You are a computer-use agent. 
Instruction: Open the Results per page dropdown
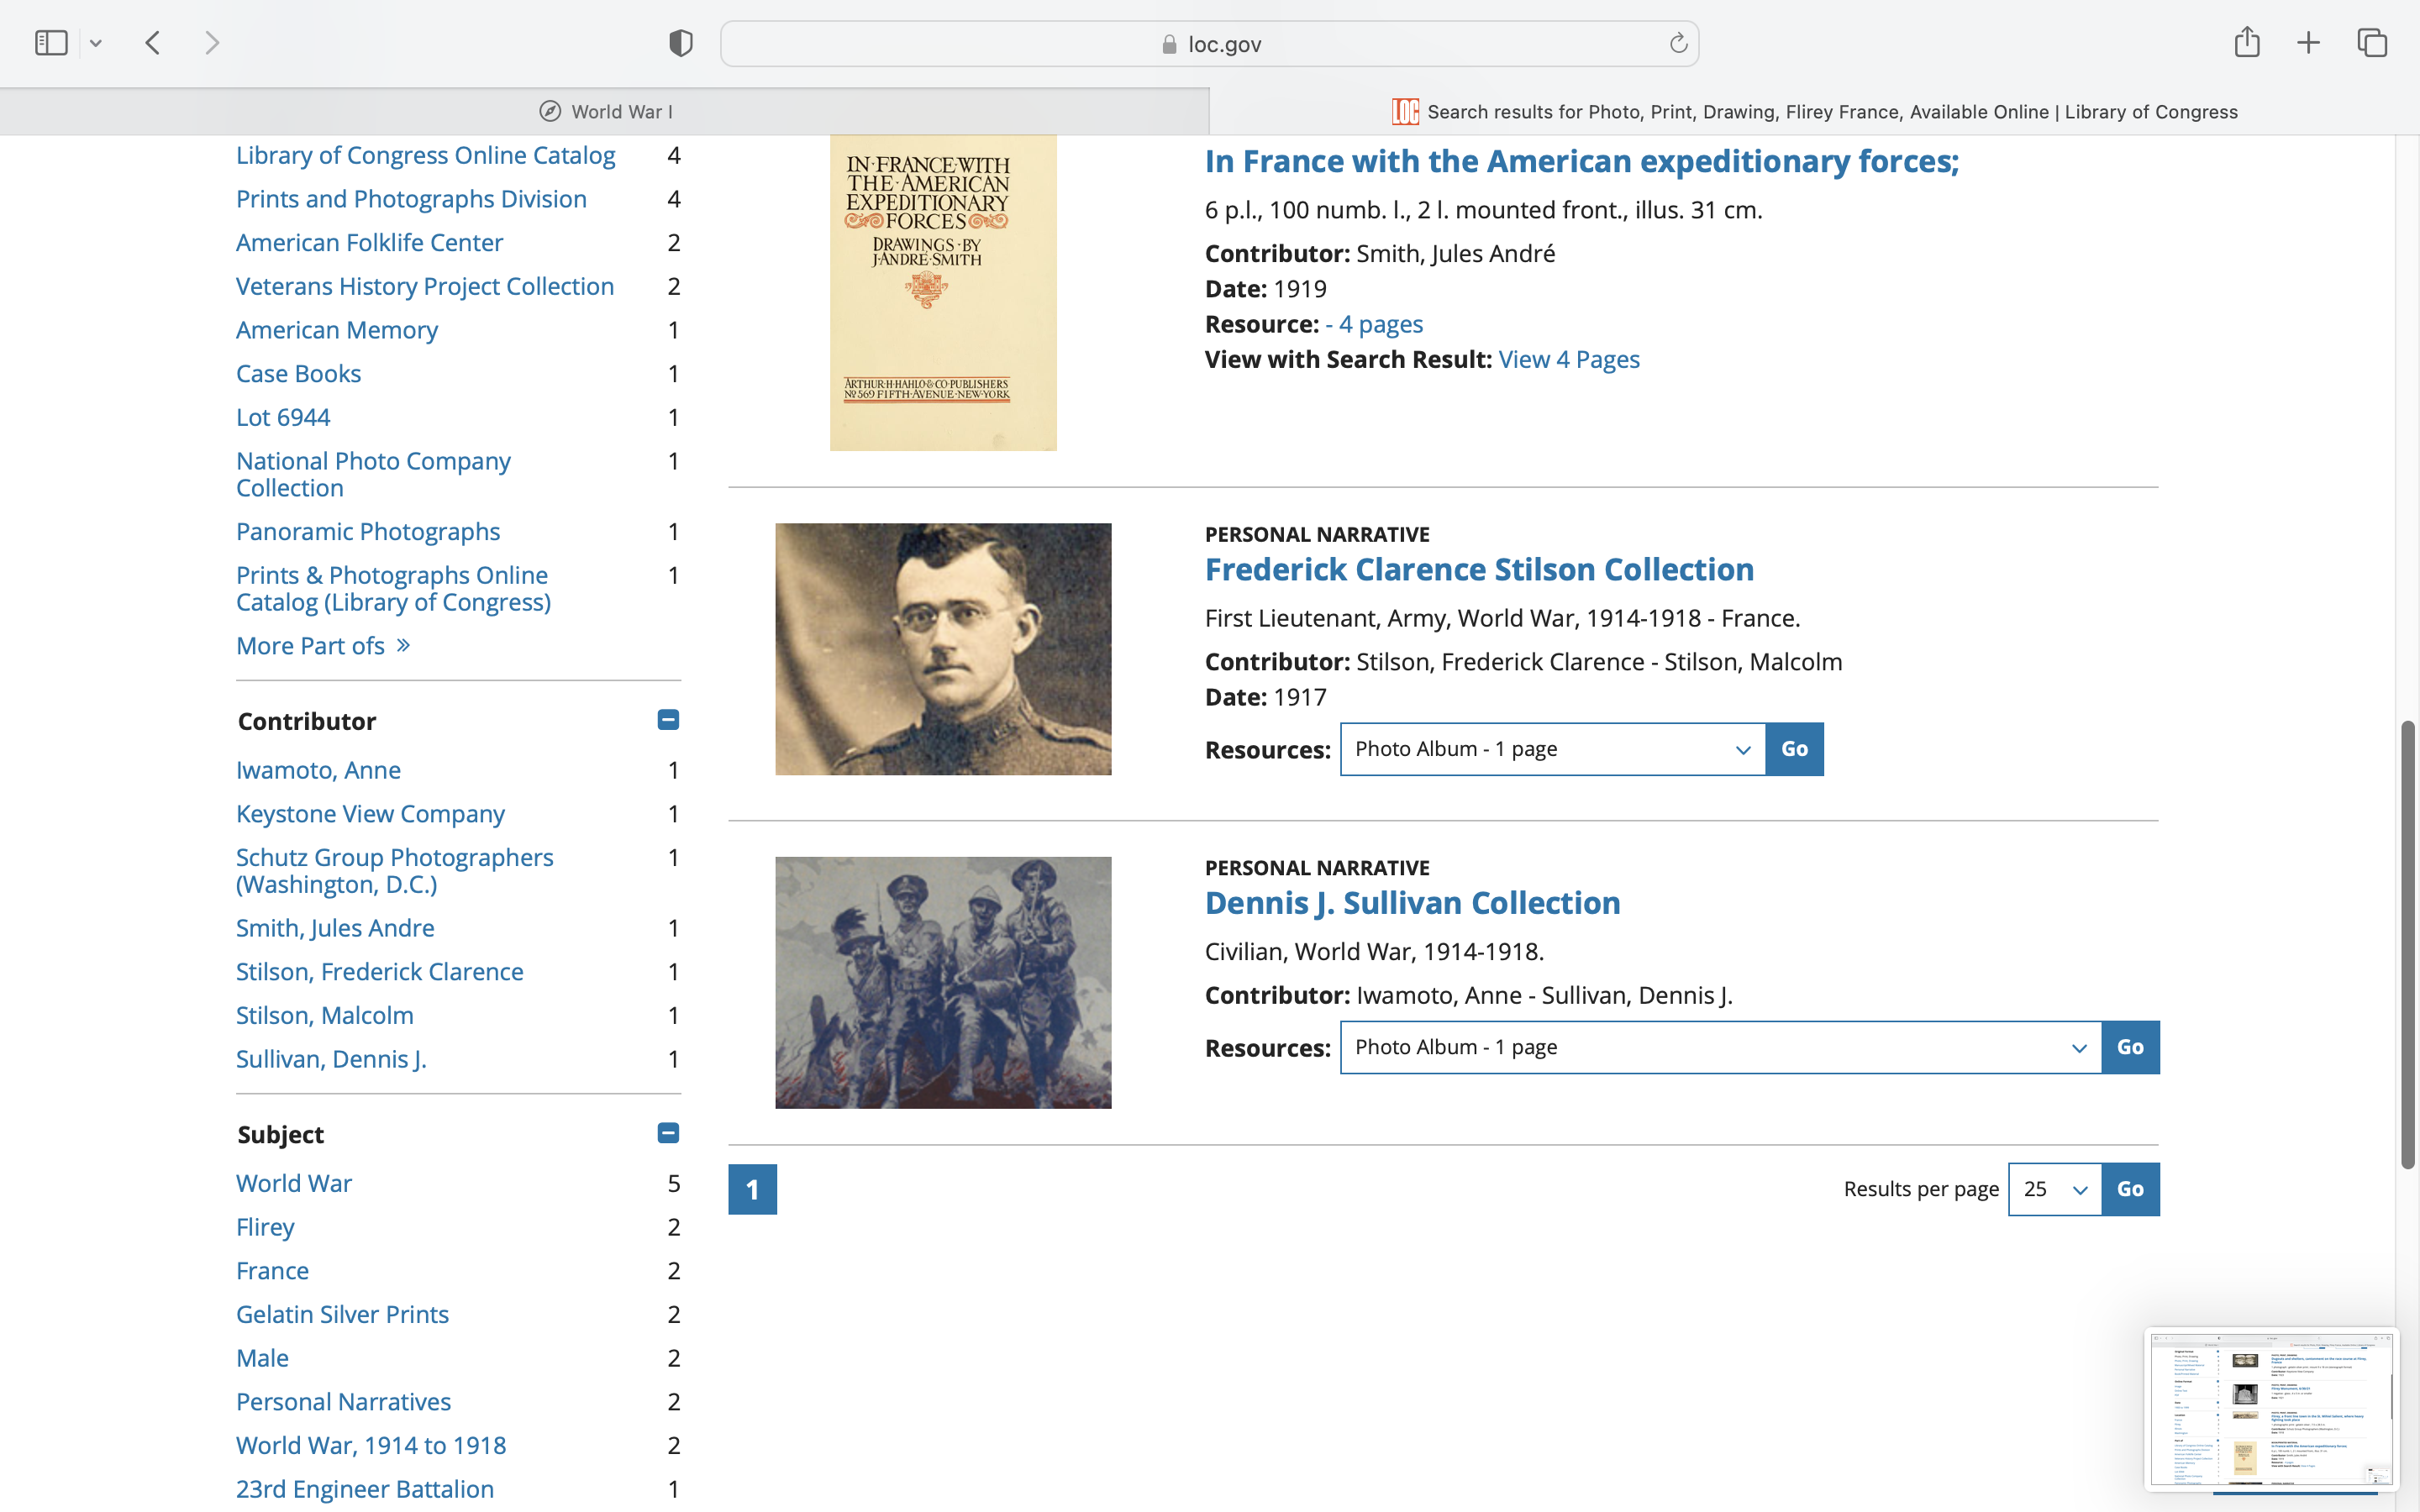point(2054,1189)
